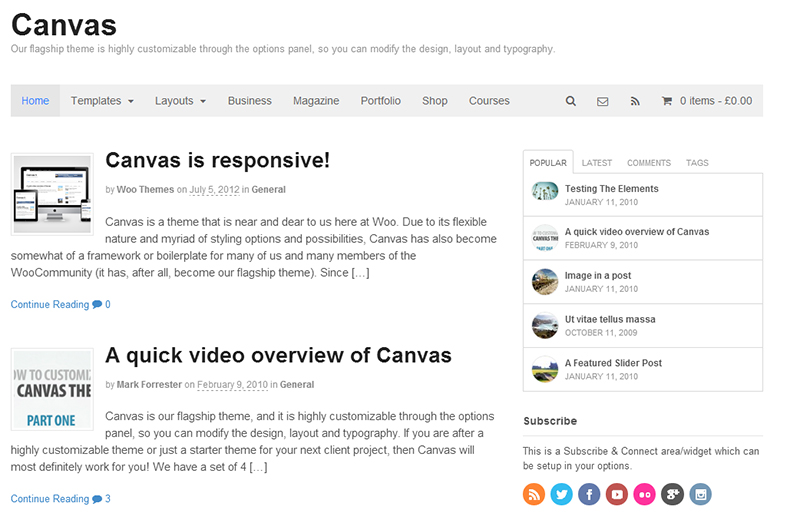Open 'Ut vitae tellus massa' popular link
This screenshot has width=800, height=523.
click(x=610, y=319)
